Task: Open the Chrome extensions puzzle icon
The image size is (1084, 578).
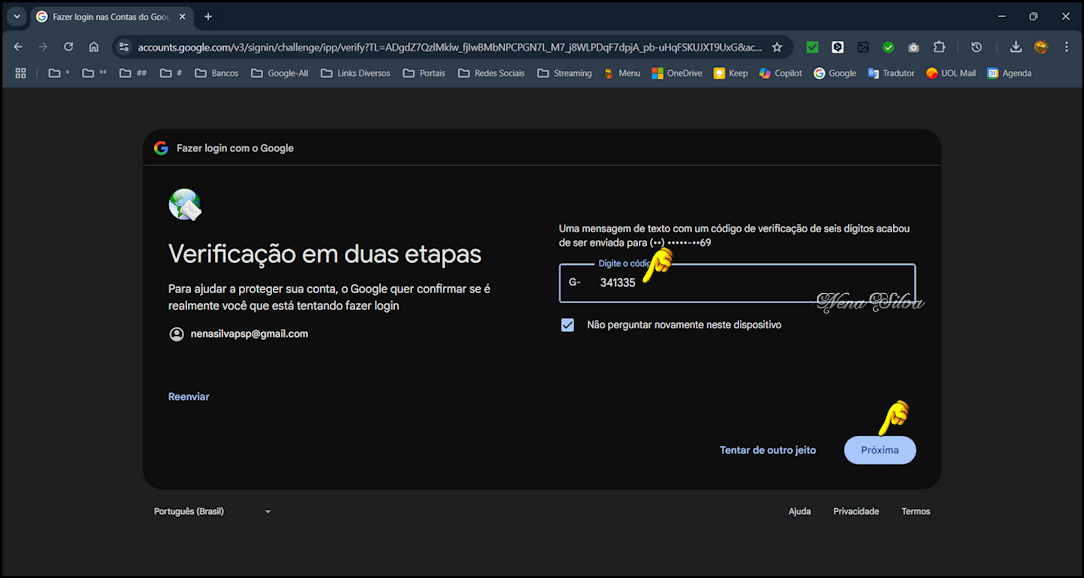Action: 939,47
